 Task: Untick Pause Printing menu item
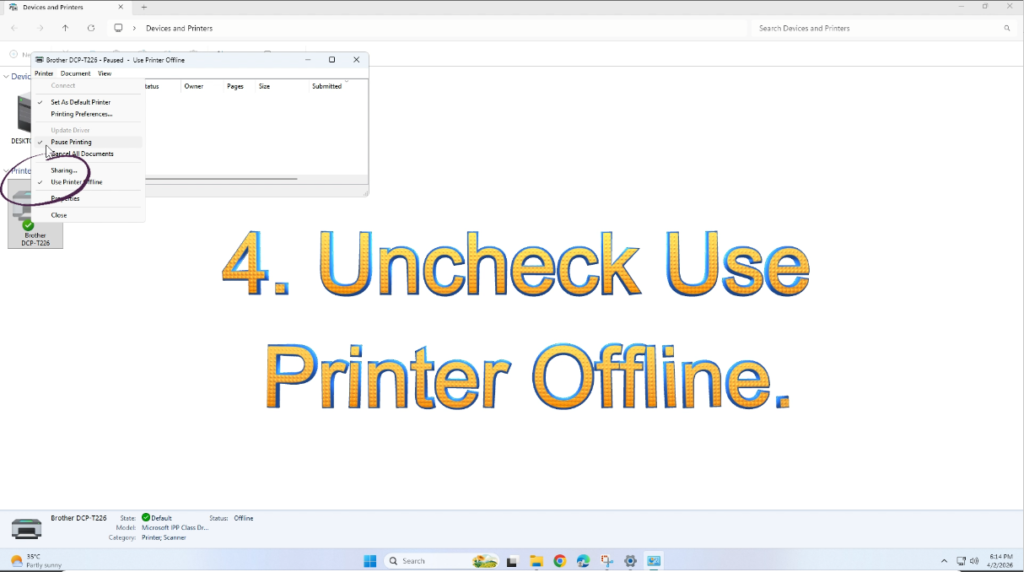[x=71, y=142]
